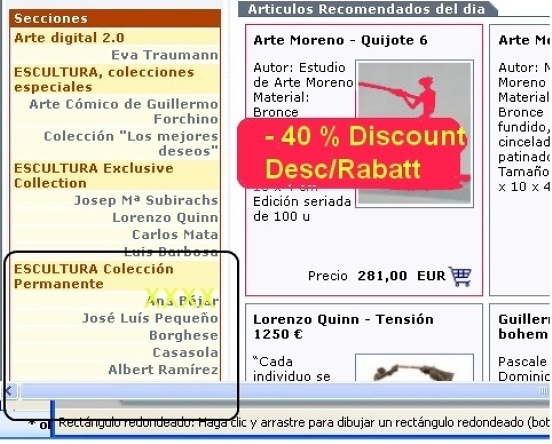Select José Luís Pequeño in the sidebar

click(150, 318)
